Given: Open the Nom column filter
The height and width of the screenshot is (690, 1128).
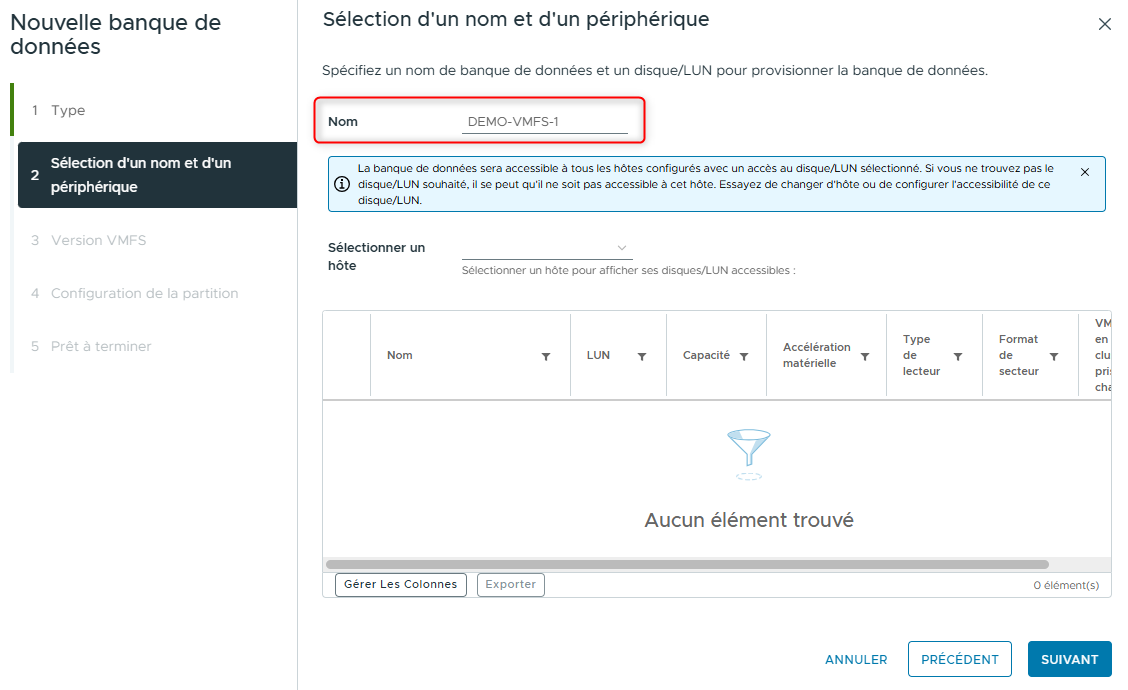Looking at the screenshot, I should [x=545, y=355].
